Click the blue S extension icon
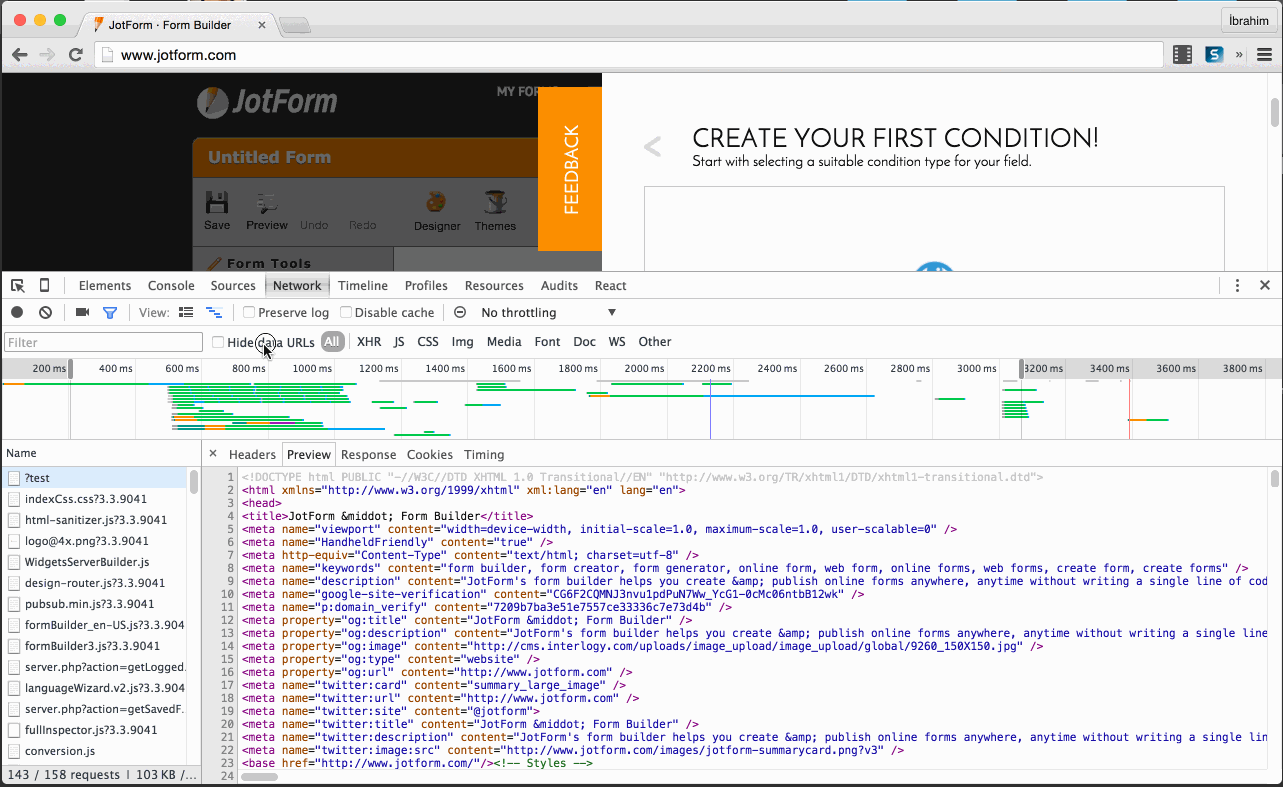This screenshot has width=1283, height=787. [1214, 55]
